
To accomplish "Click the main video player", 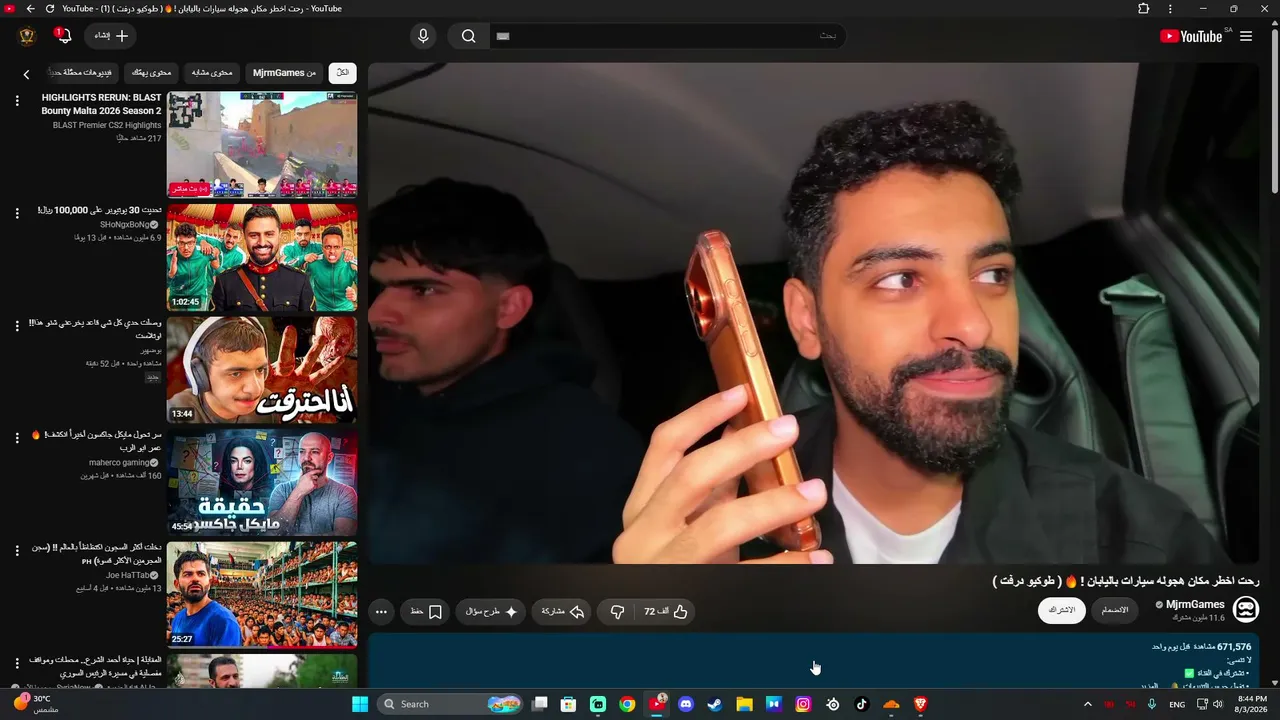I will pyautogui.click(x=813, y=313).
